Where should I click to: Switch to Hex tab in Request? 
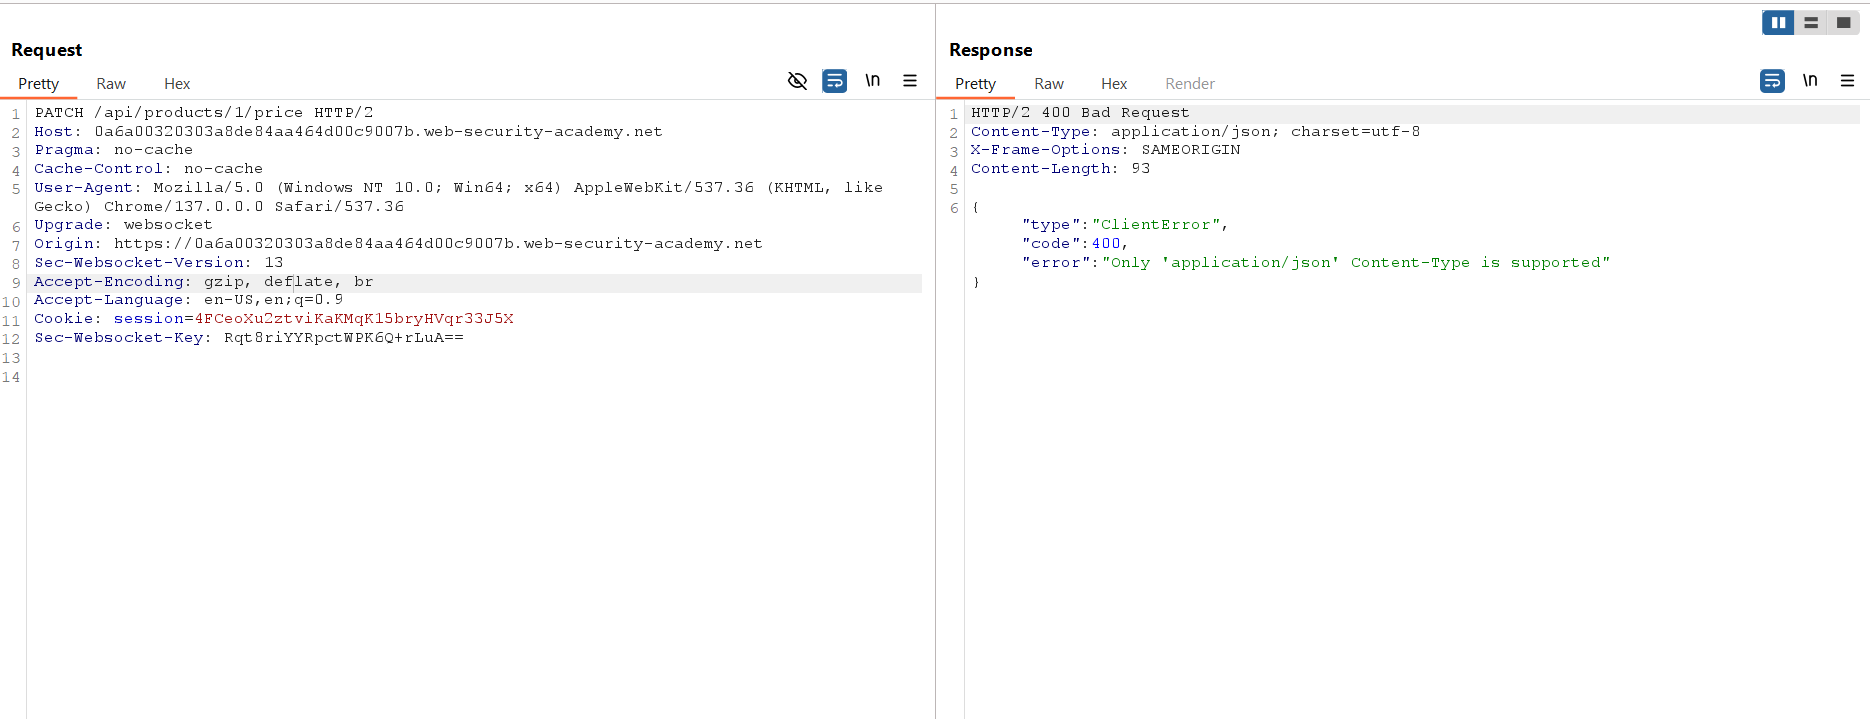tap(177, 84)
